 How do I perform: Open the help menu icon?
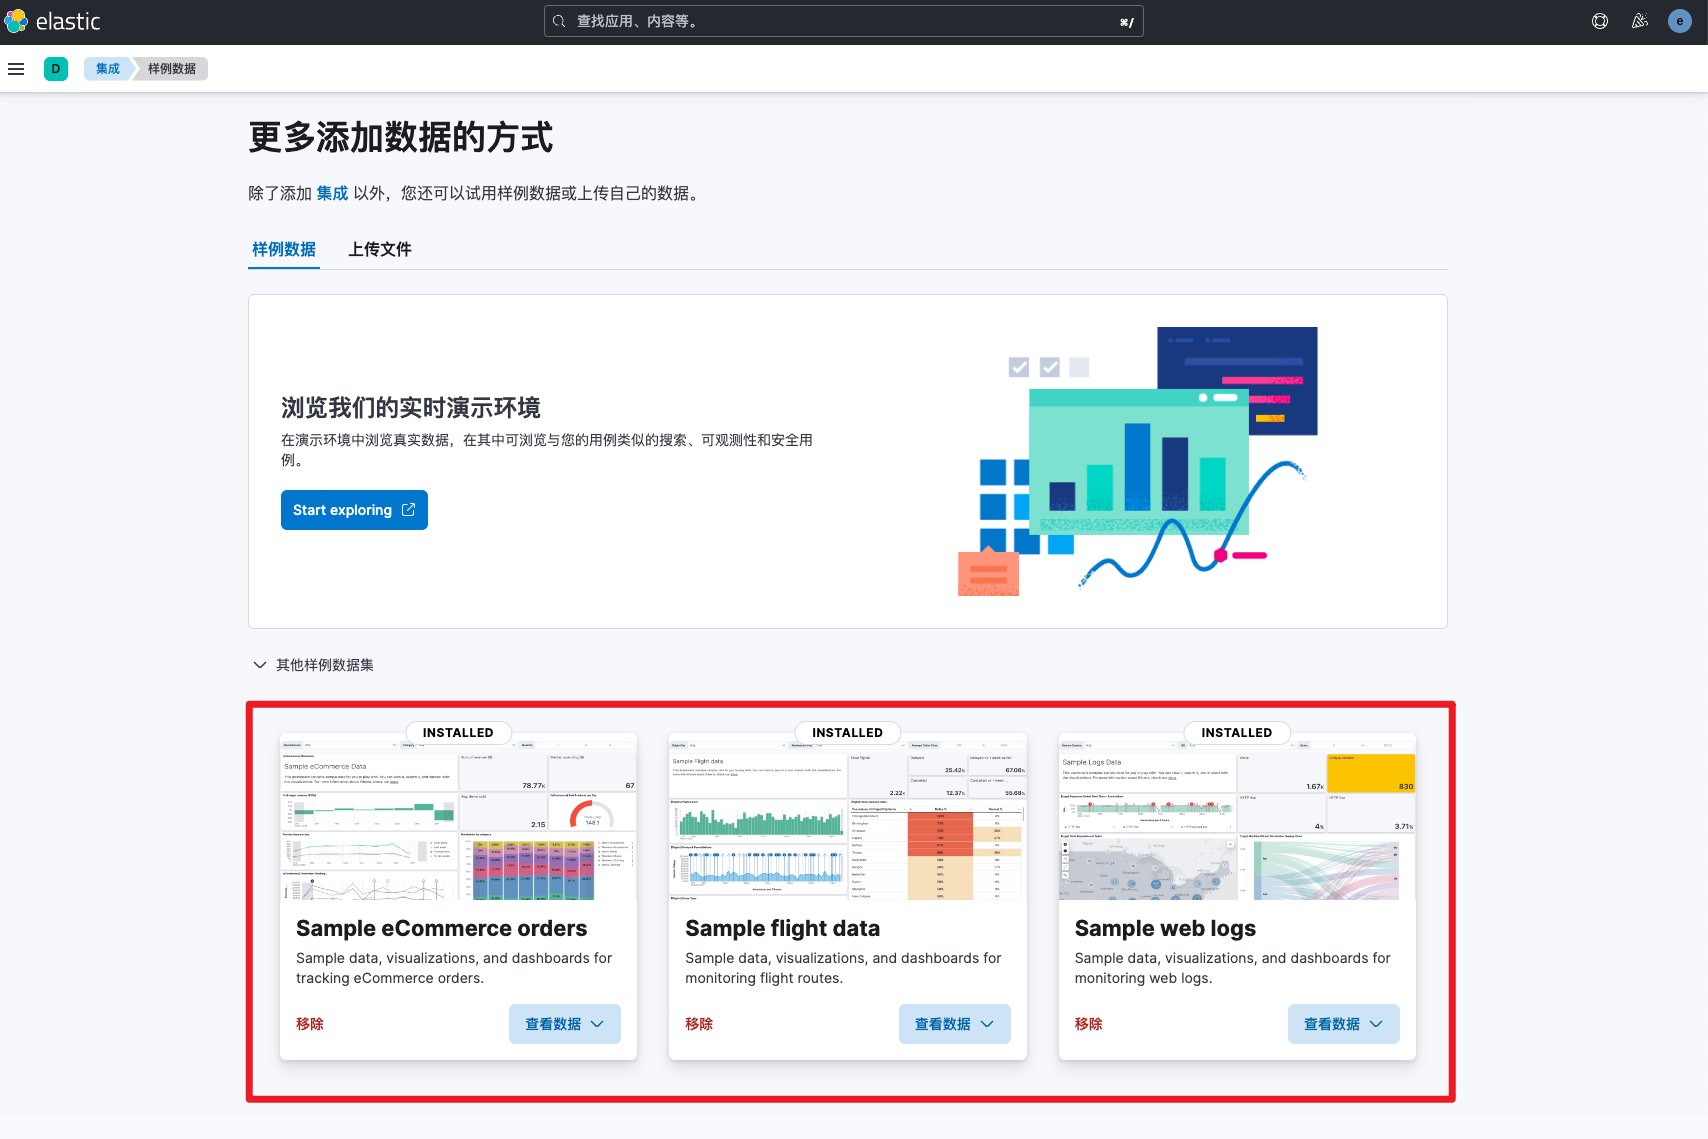[1600, 21]
